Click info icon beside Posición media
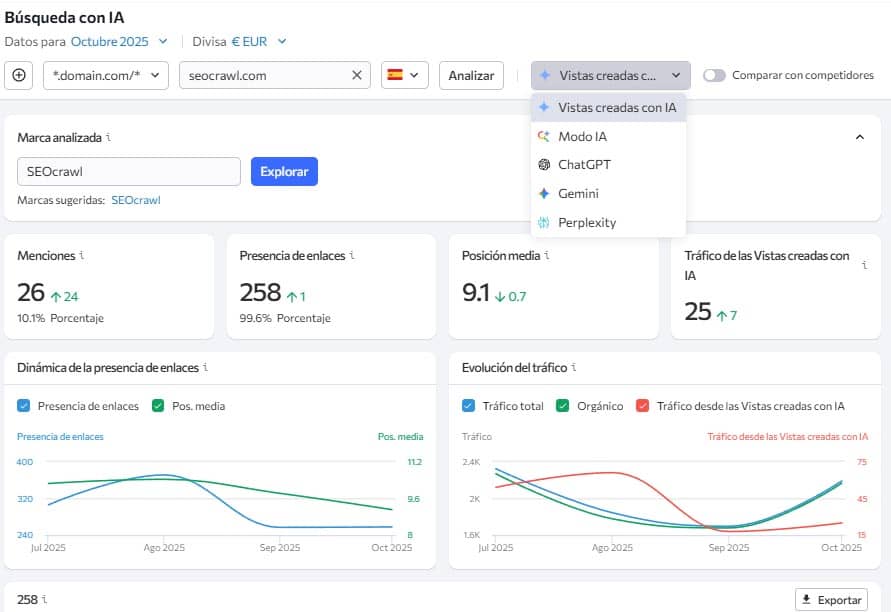Viewport: 891px width, 612px height. [546, 256]
